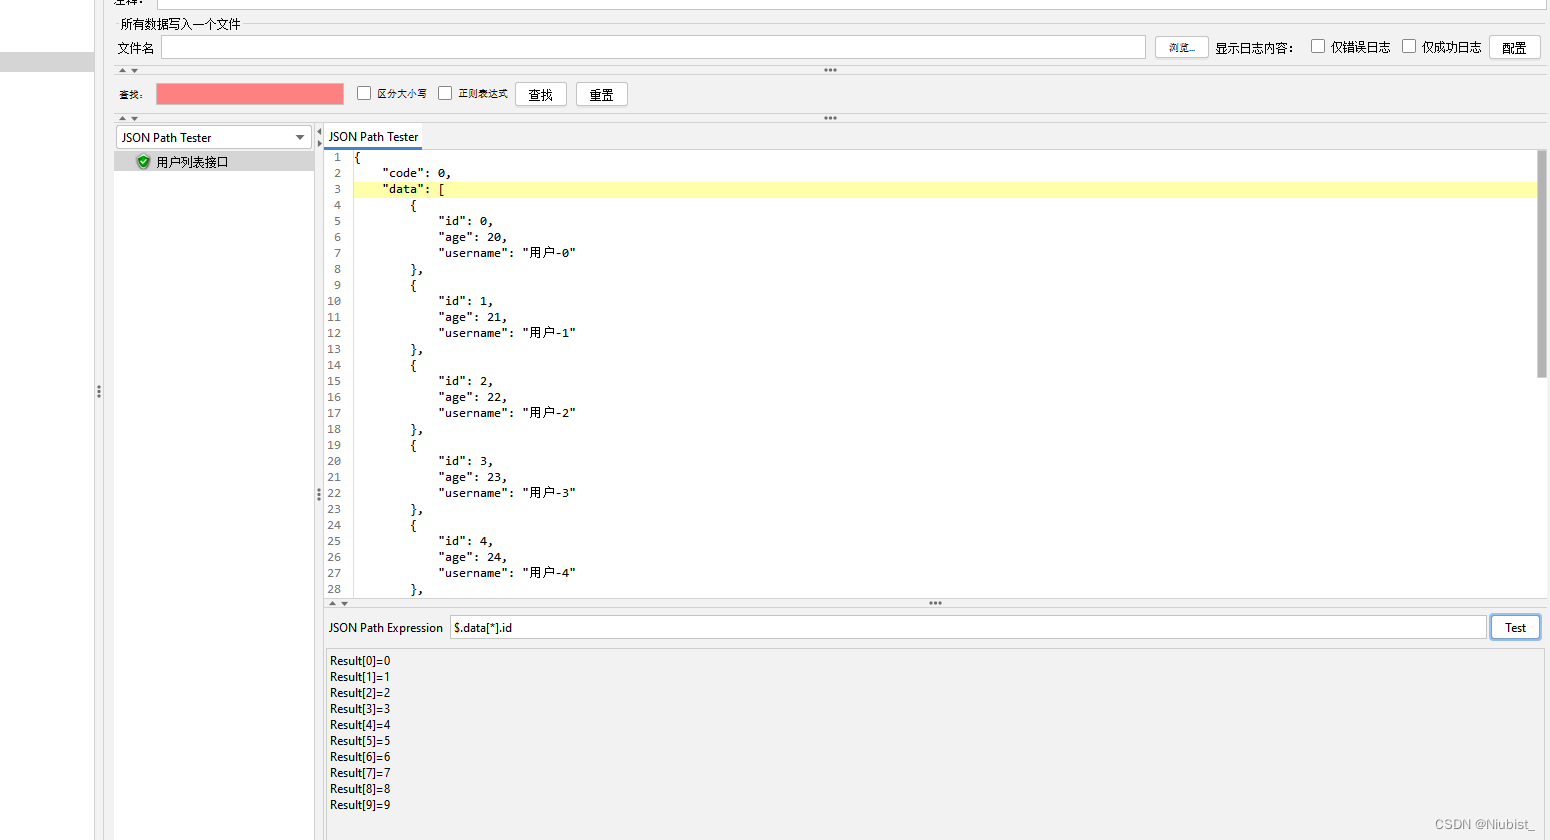
Task: Click the line "age": 20,
Action: tap(472, 237)
